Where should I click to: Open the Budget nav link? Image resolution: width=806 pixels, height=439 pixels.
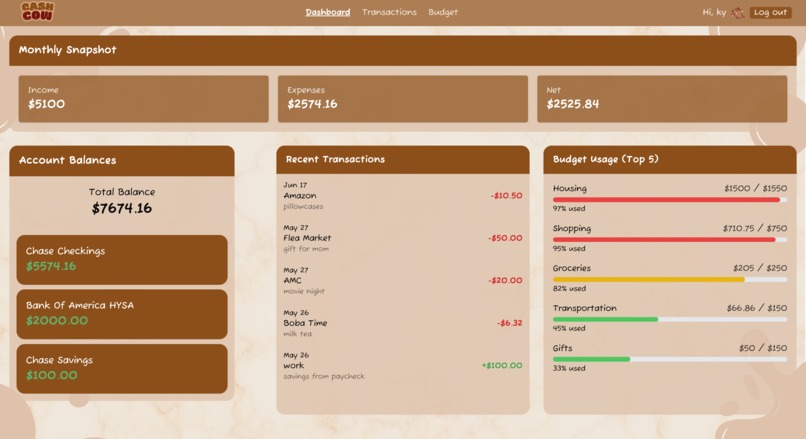[443, 12]
